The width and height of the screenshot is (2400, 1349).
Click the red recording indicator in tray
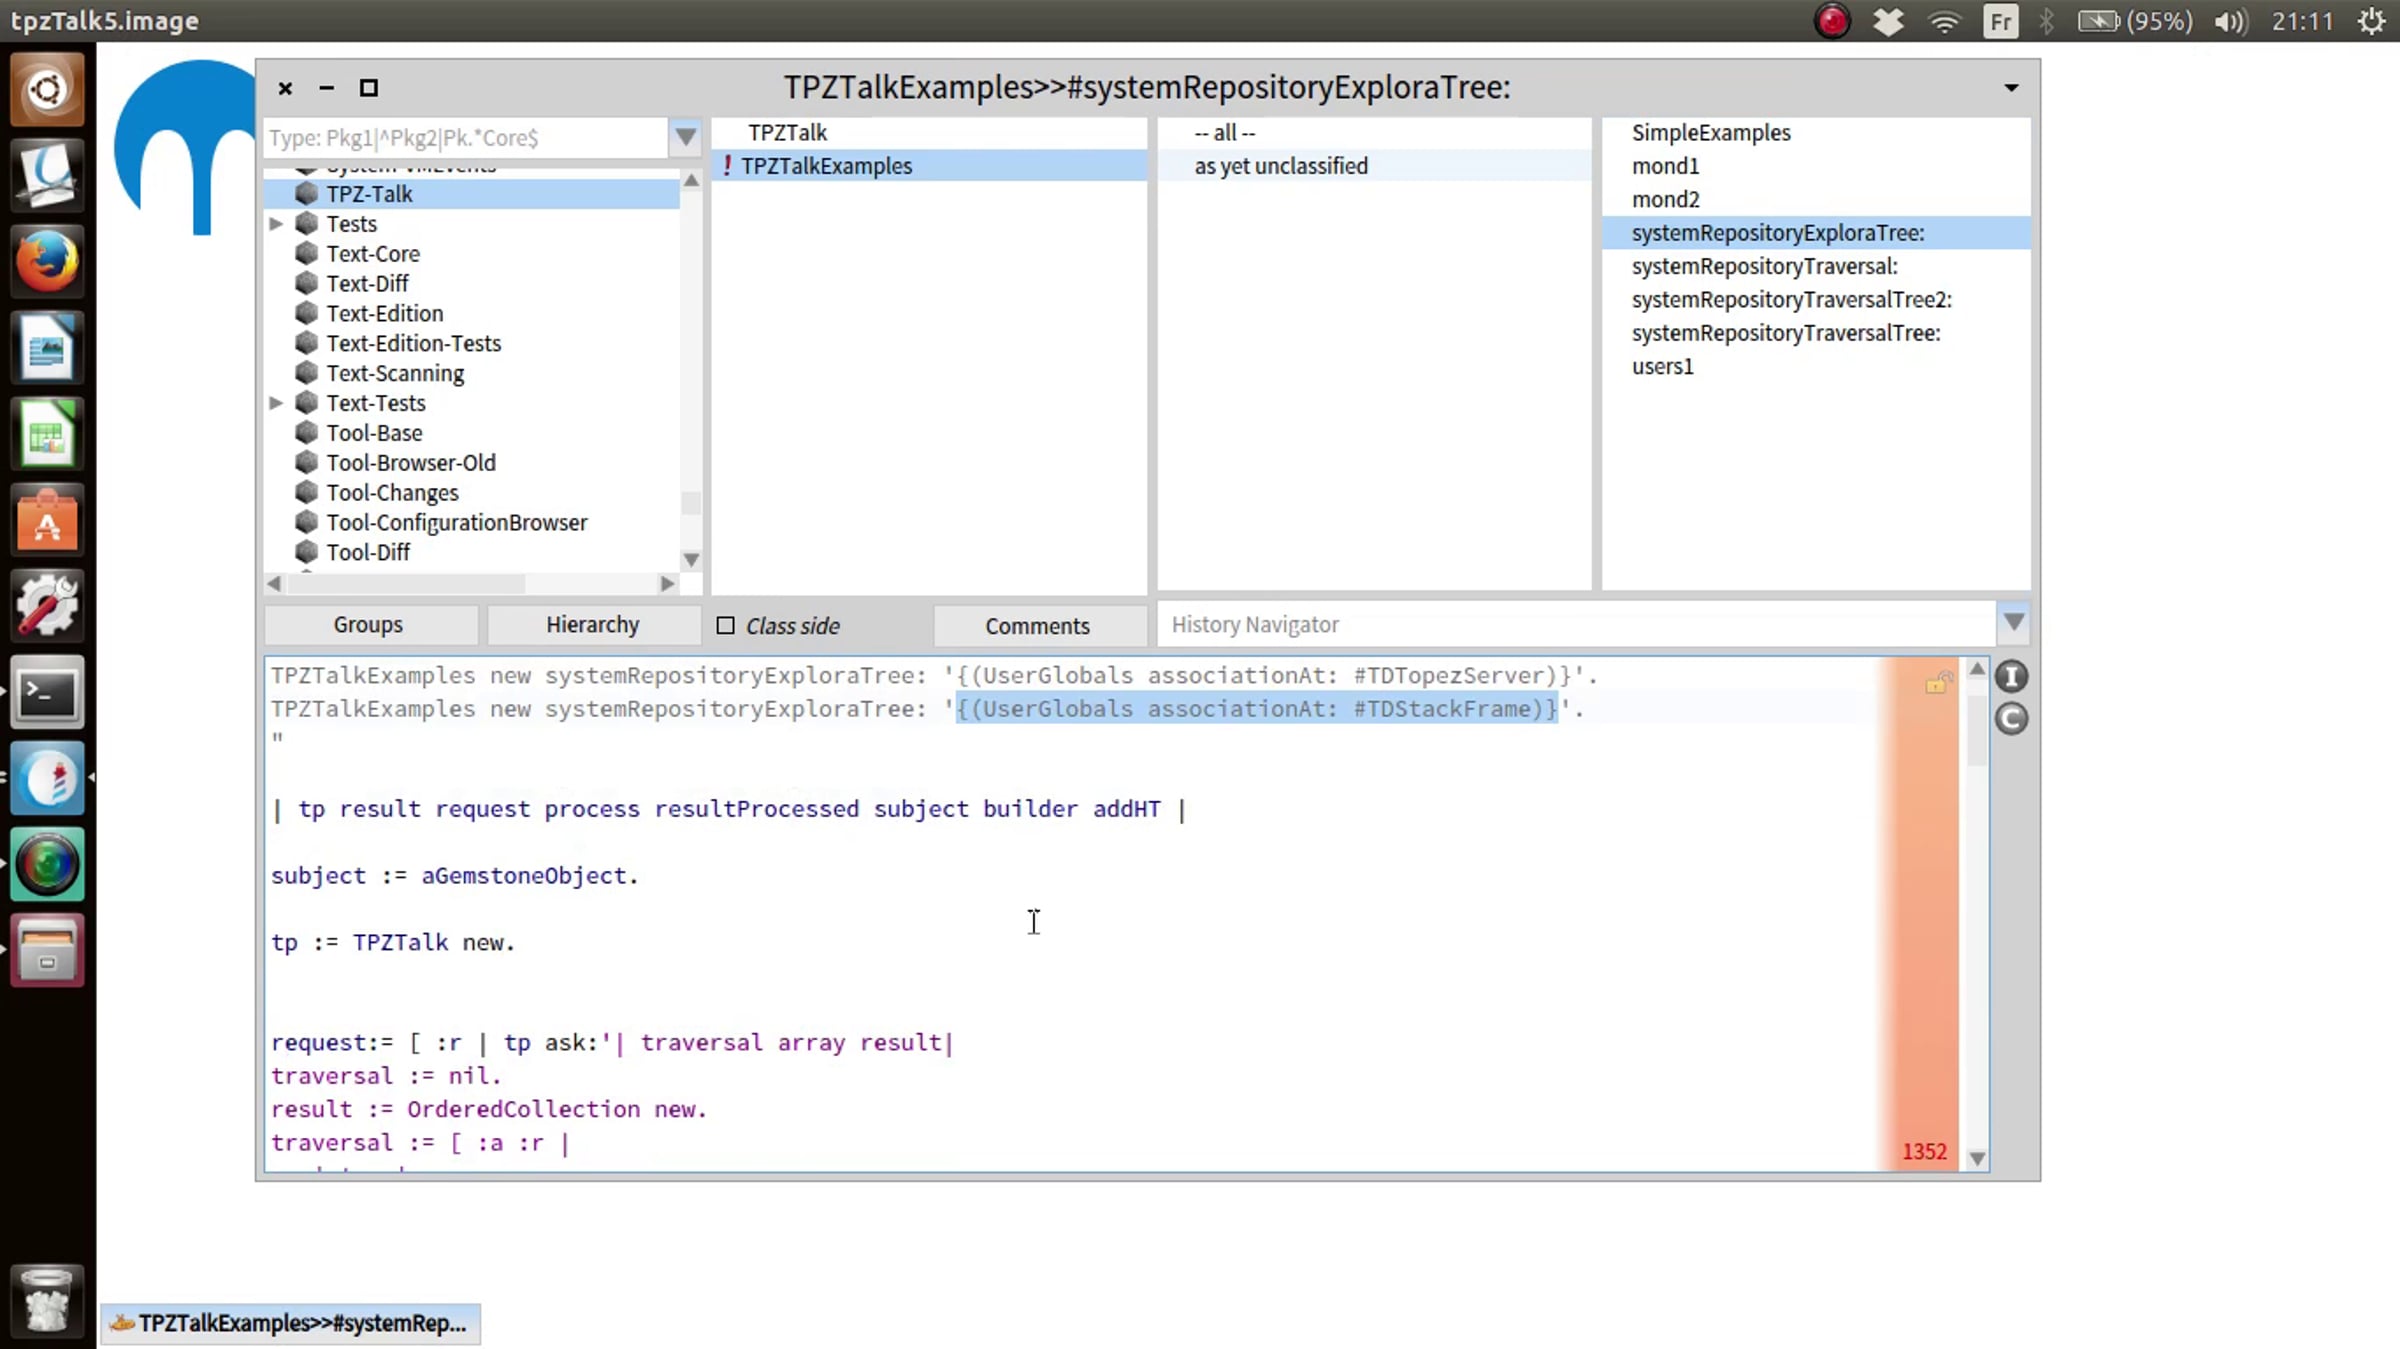[1832, 21]
